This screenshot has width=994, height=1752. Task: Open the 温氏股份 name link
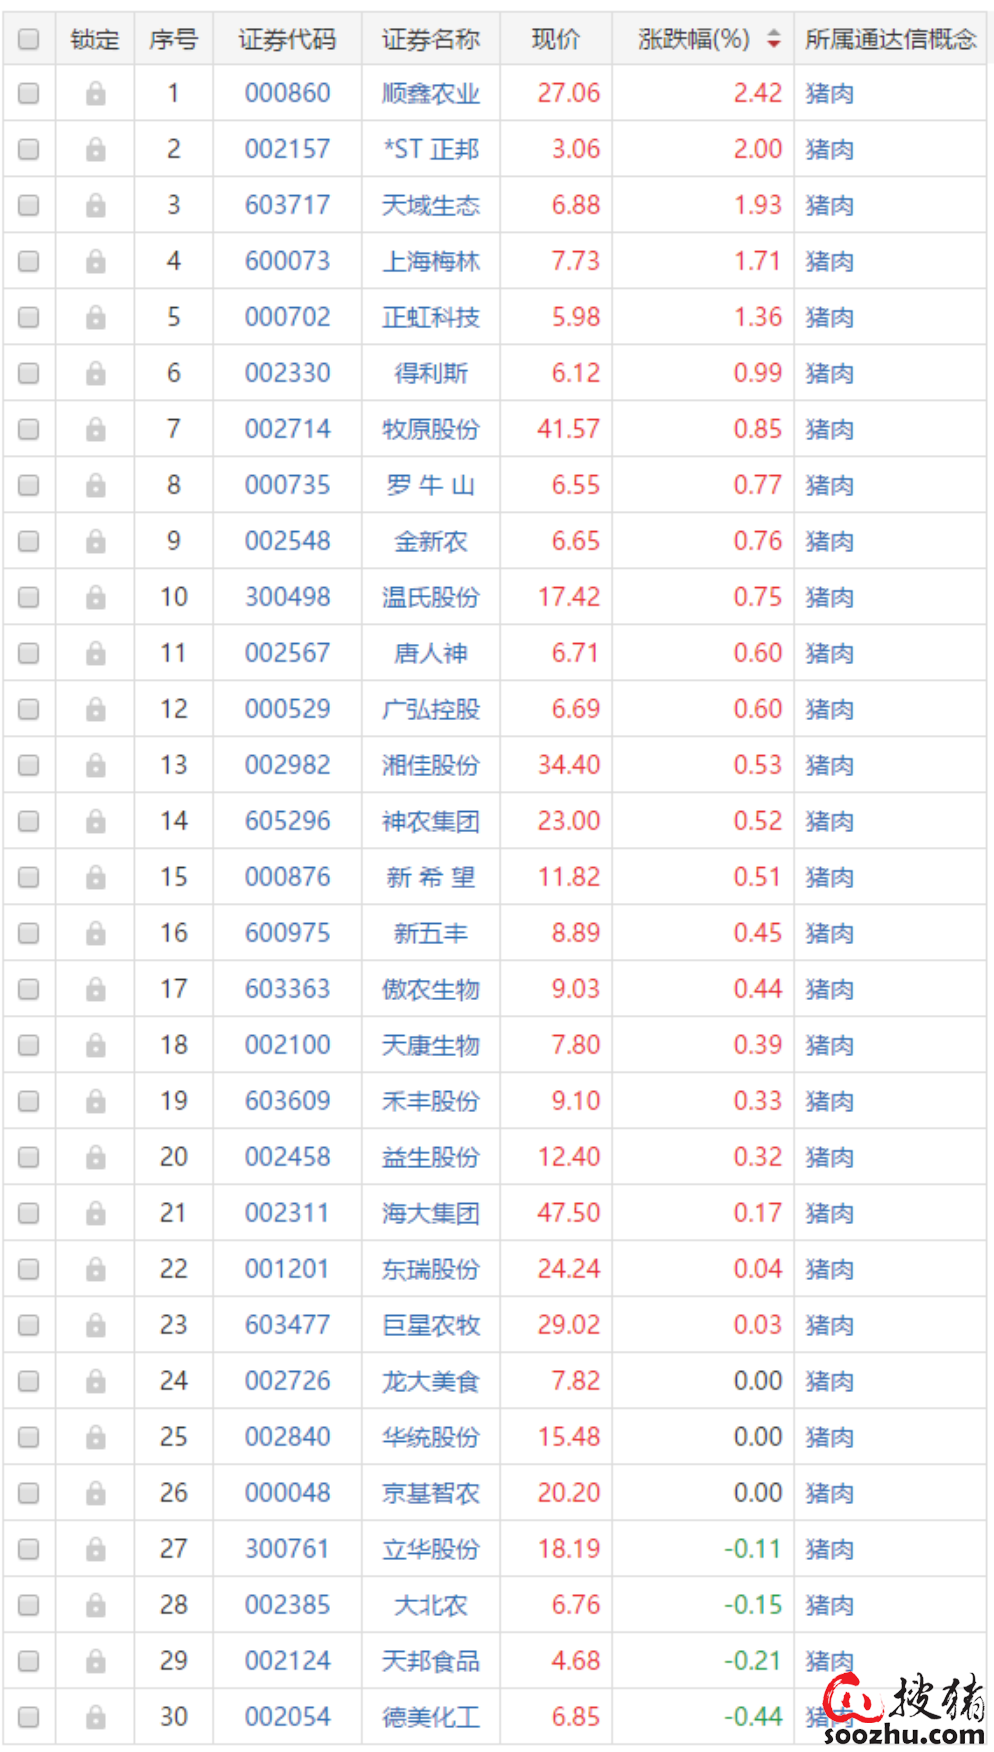pyautogui.click(x=431, y=597)
